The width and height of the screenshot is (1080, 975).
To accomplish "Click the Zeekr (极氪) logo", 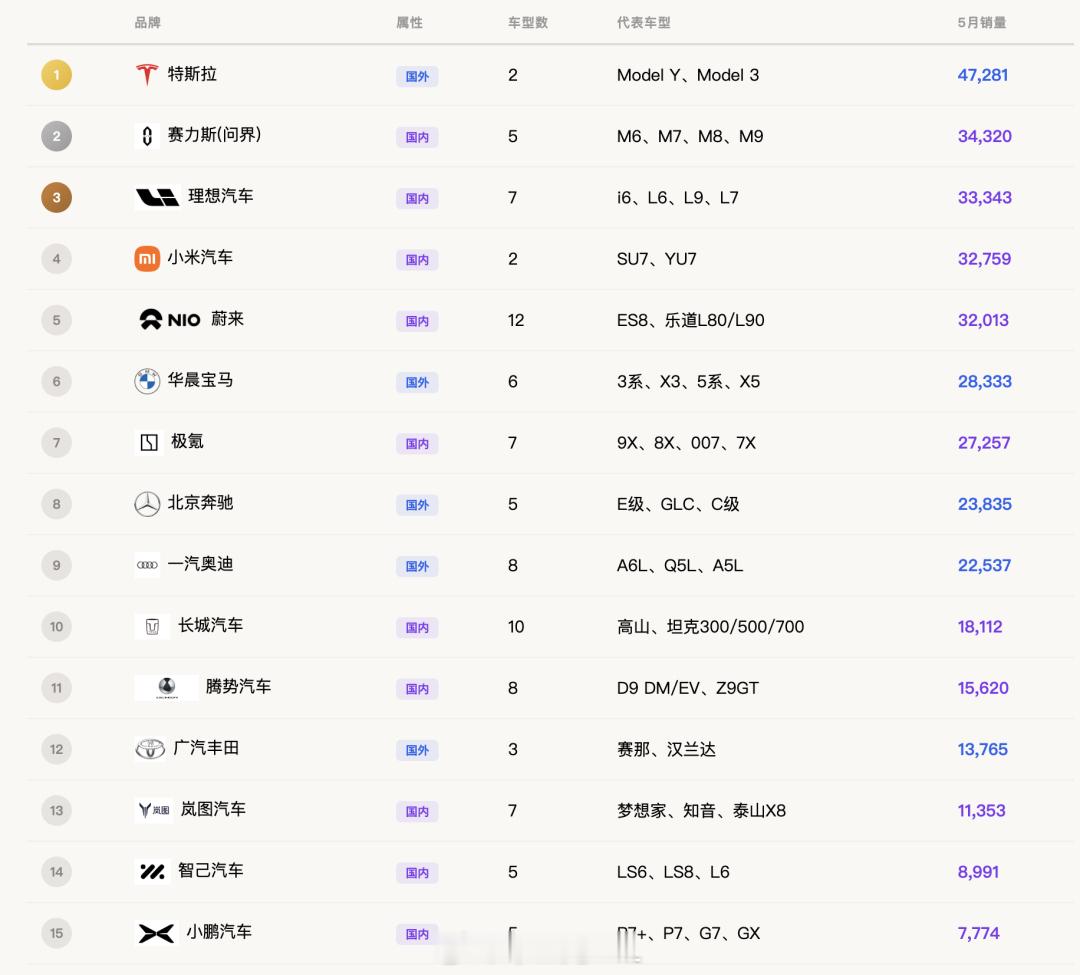I will click(x=149, y=442).
